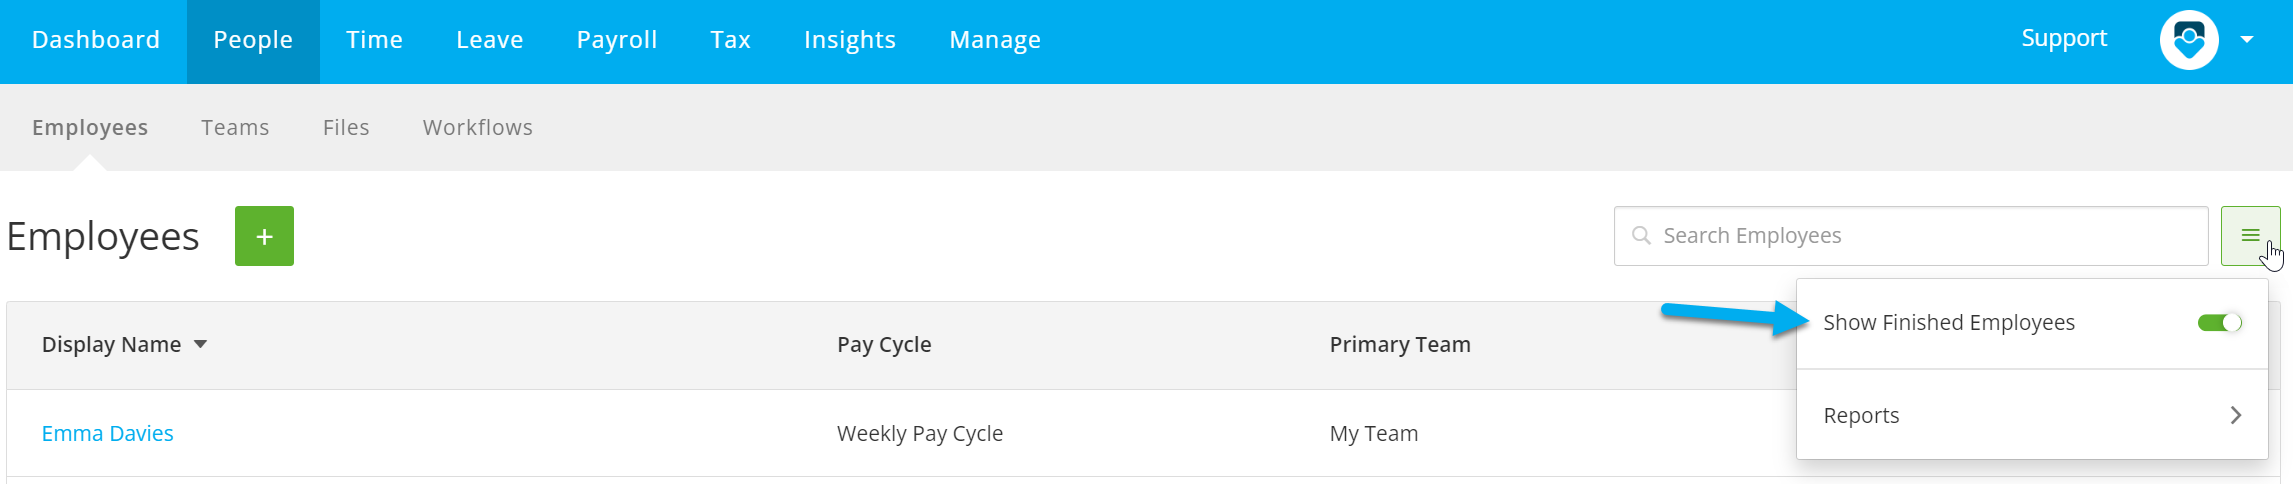Open Emma Davies employee profile
The height and width of the screenshot is (484, 2293).
tap(107, 433)
